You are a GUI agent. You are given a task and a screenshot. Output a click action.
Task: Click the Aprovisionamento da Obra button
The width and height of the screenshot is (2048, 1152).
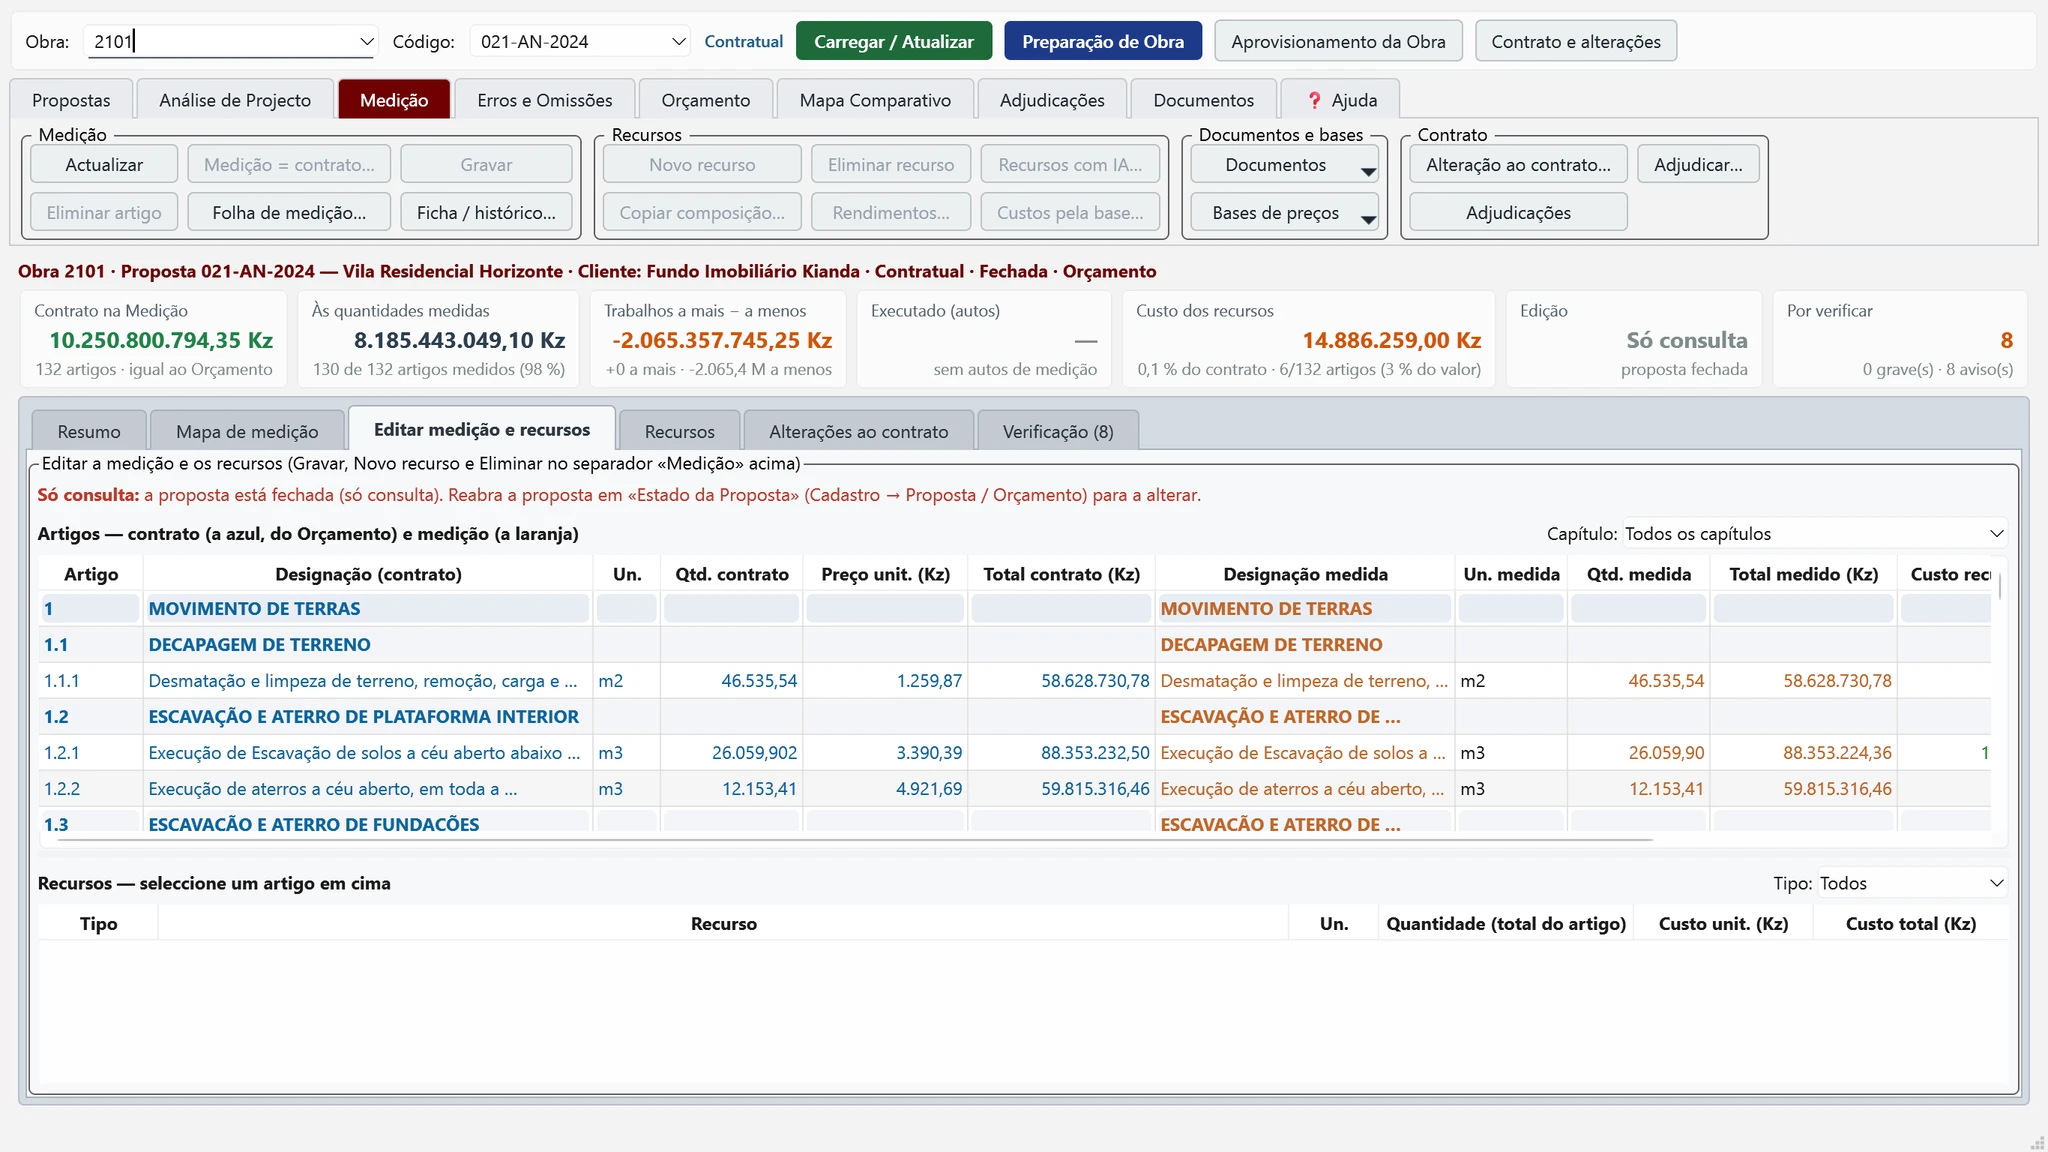(1338, 42)
